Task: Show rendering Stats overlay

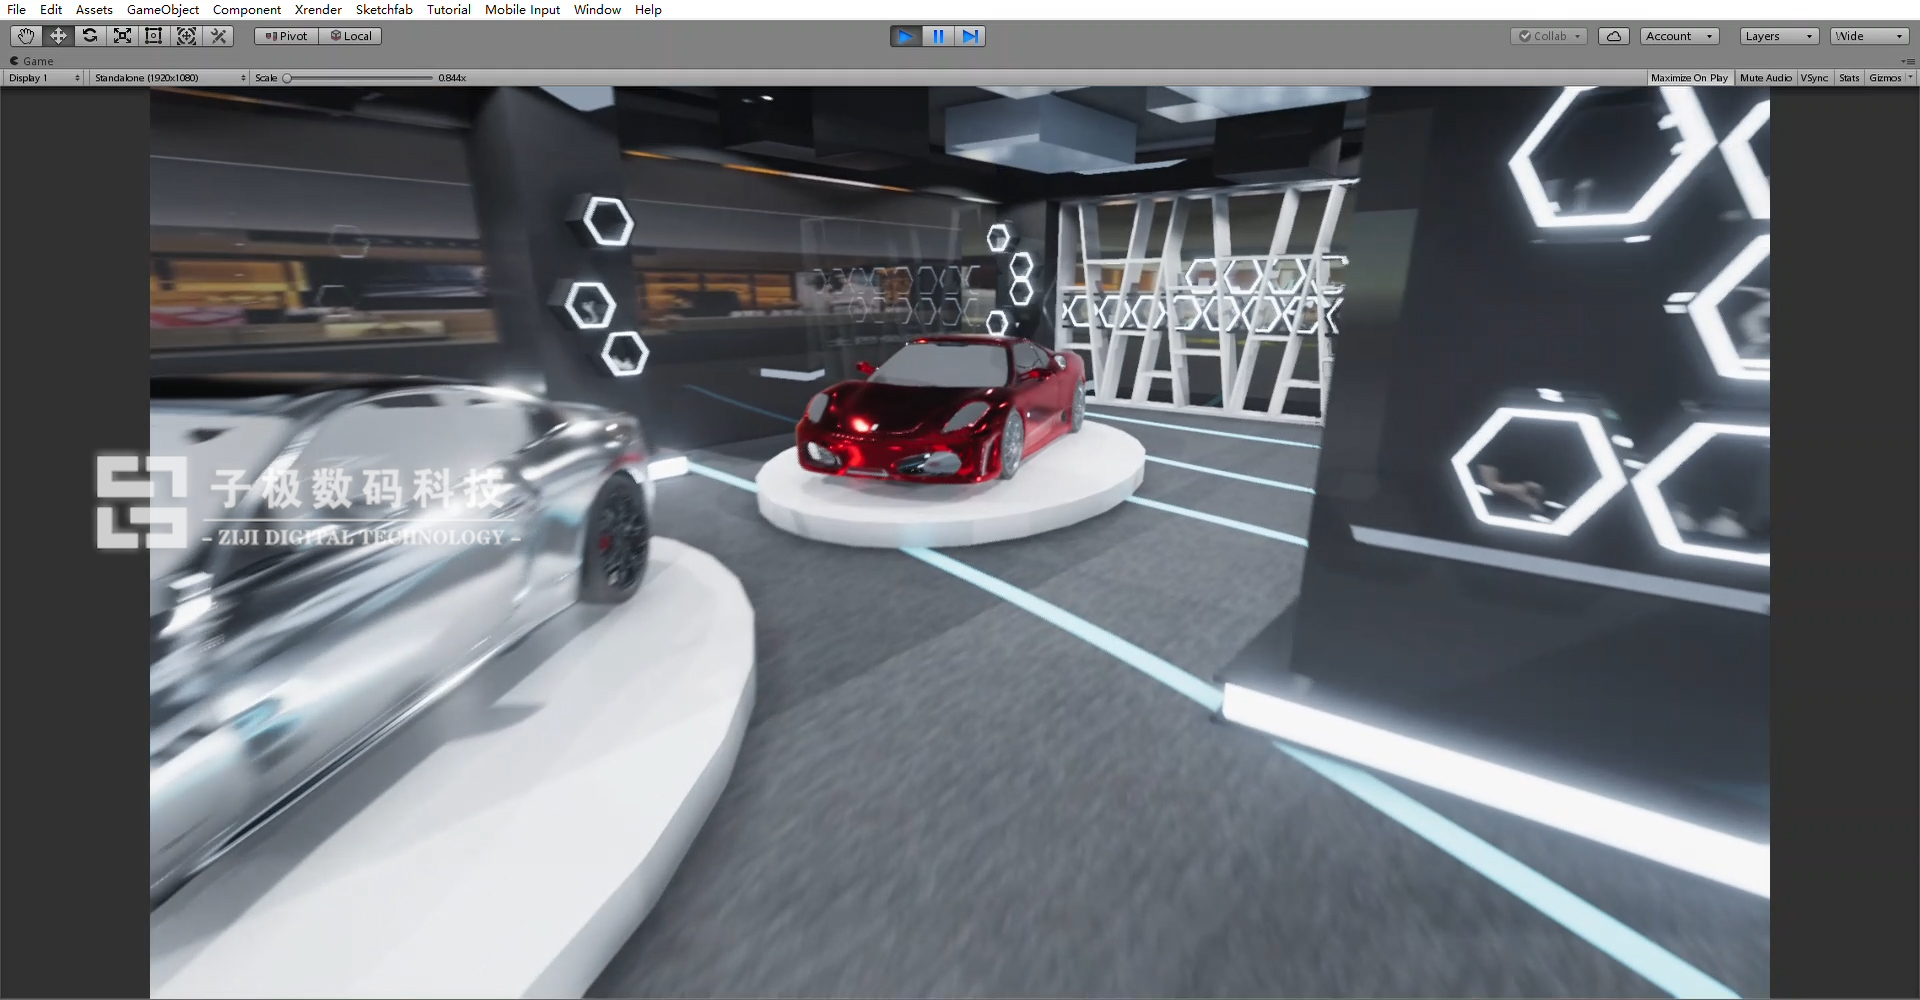Action: (1847, 77)
